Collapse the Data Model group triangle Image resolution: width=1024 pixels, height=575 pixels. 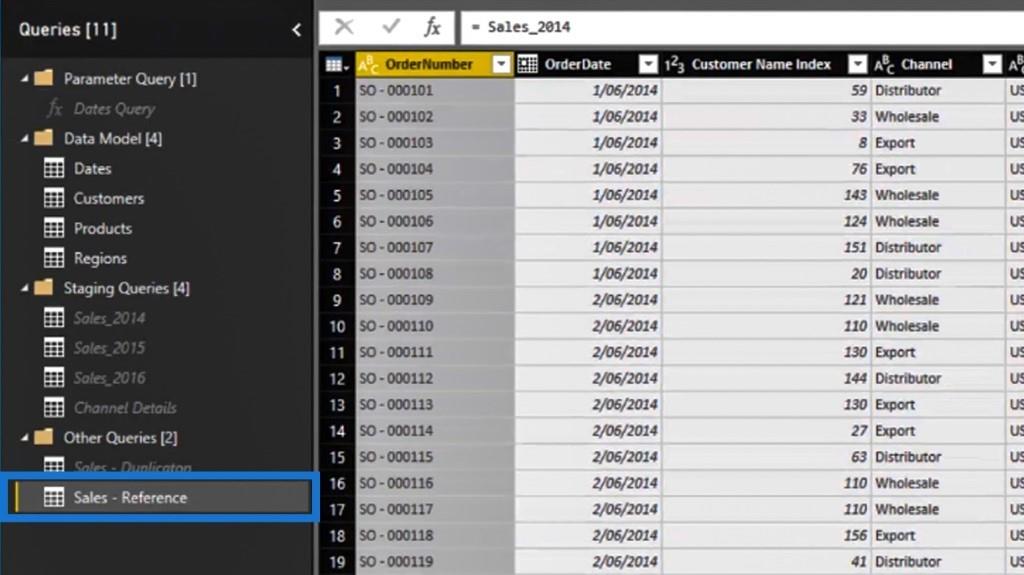pos(25,139)
